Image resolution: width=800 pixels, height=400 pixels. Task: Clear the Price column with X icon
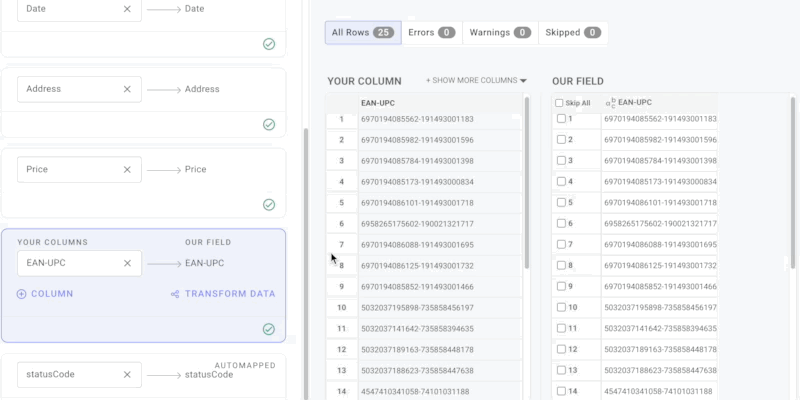tap(127, 170)
